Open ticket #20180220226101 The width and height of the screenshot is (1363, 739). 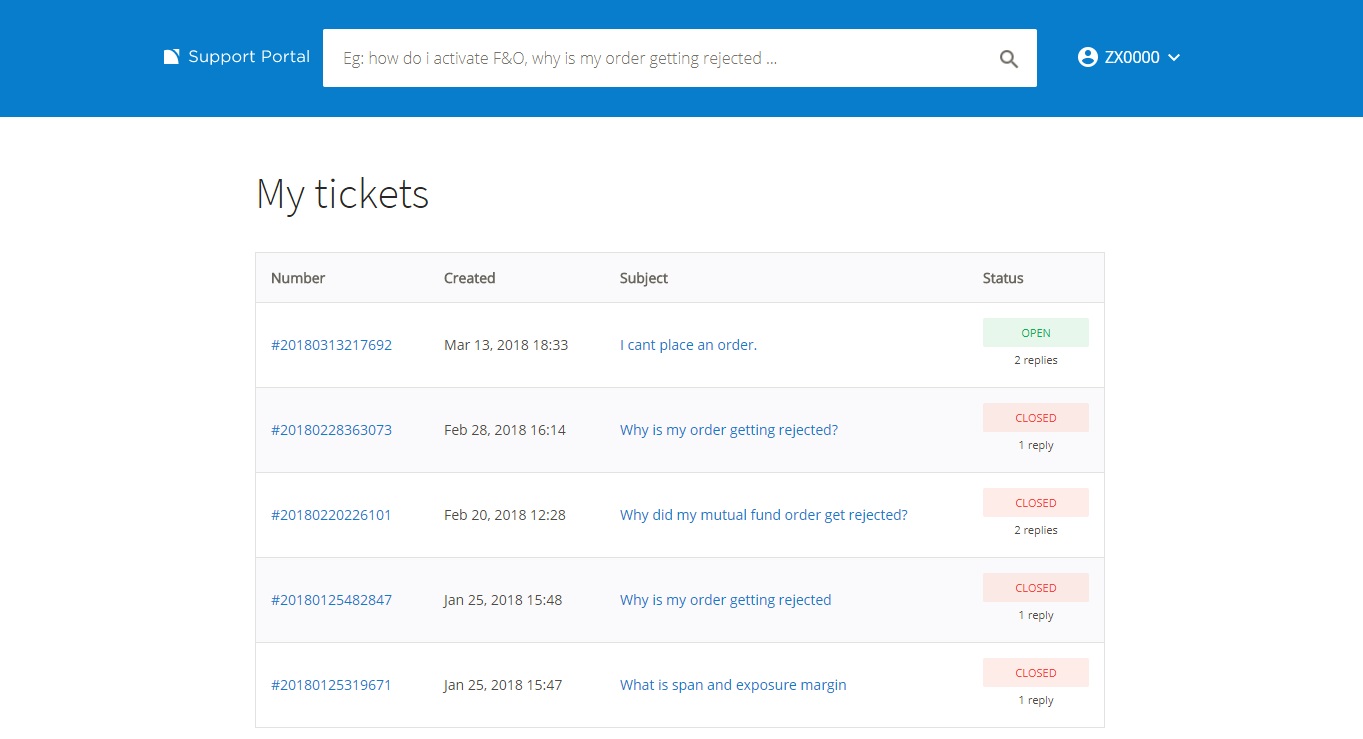click(331, 515)
